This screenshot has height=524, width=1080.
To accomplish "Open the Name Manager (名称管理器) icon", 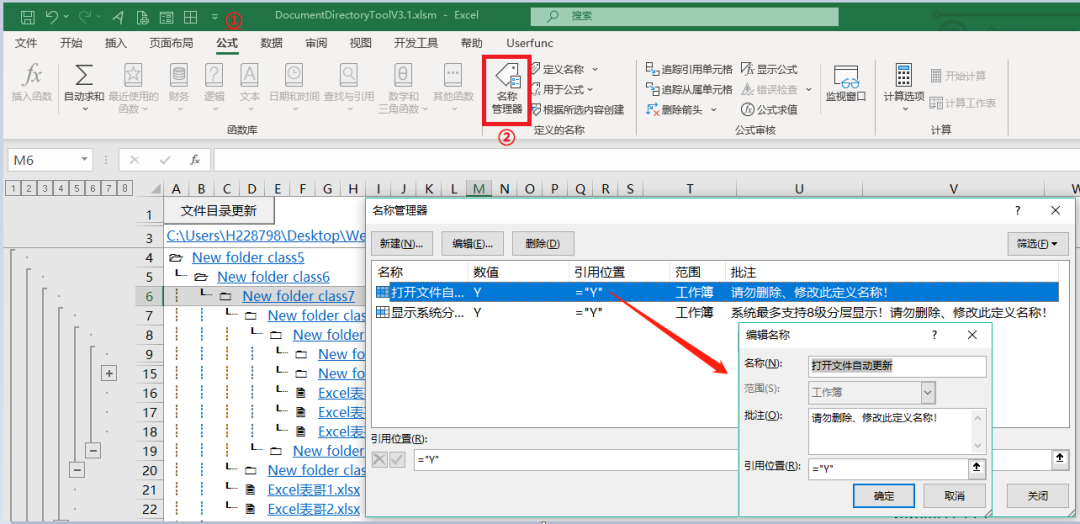I will point(507,91).
